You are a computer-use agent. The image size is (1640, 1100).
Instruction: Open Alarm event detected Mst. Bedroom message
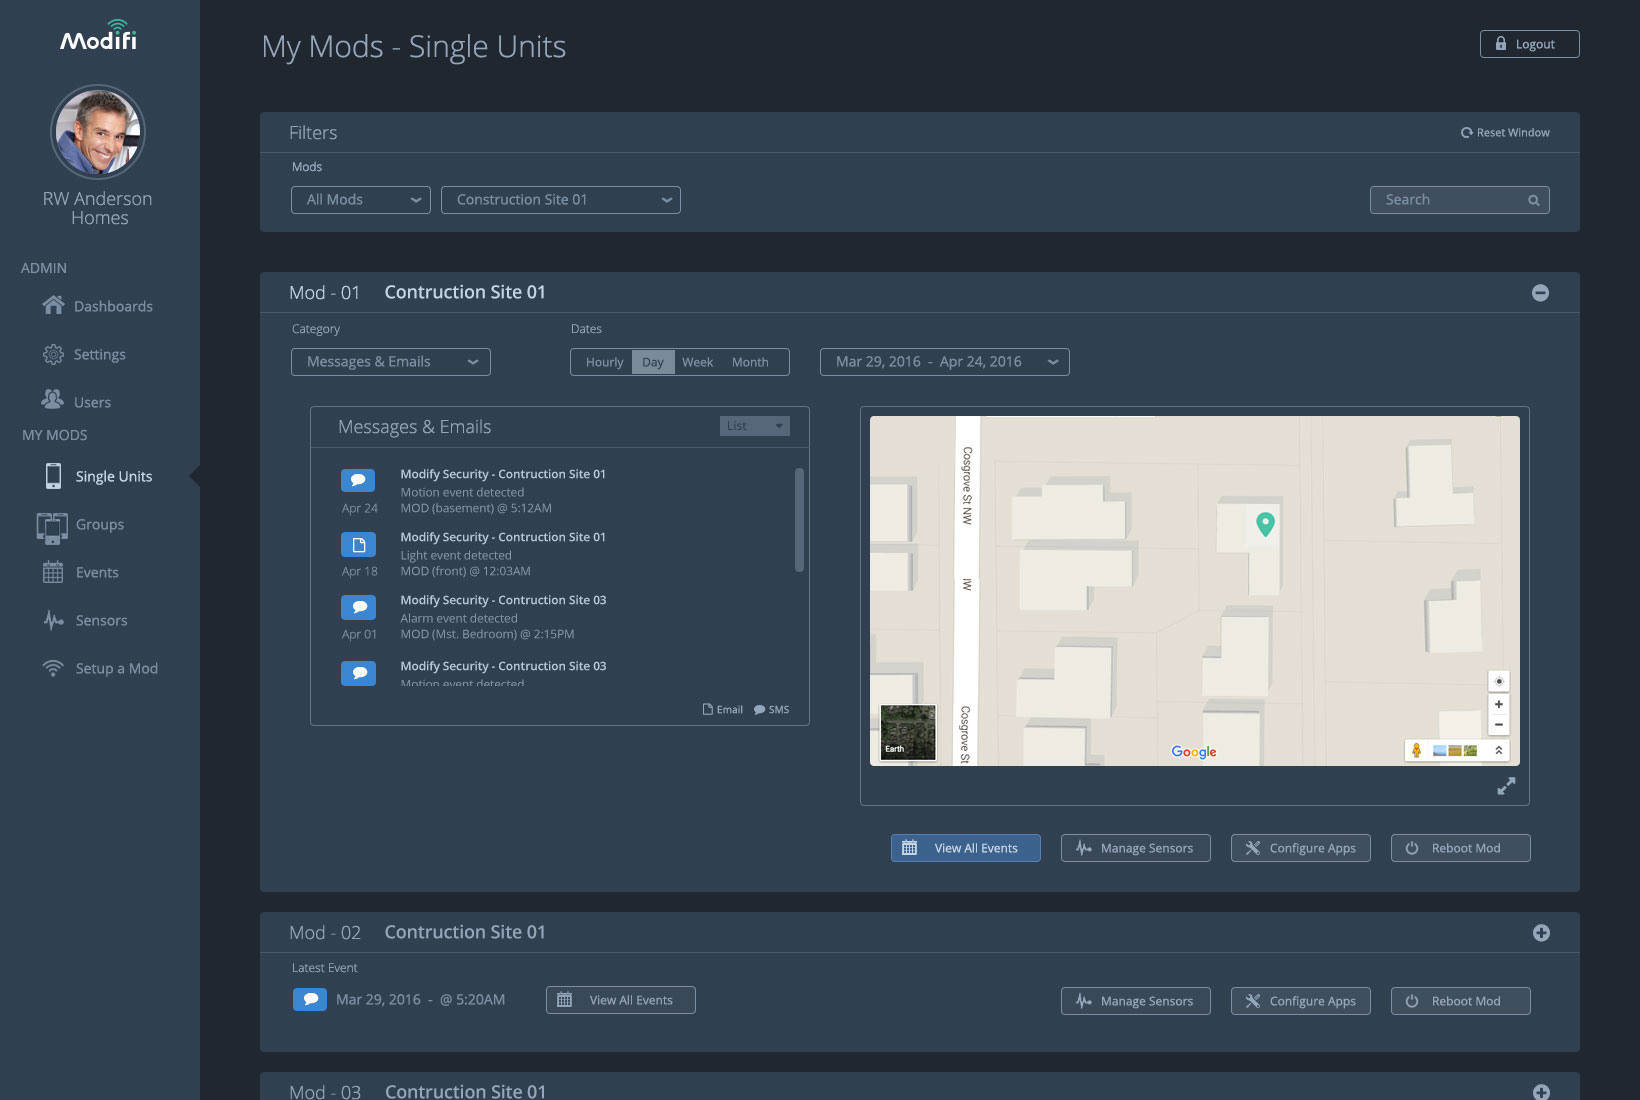click(x=503, y=617)
